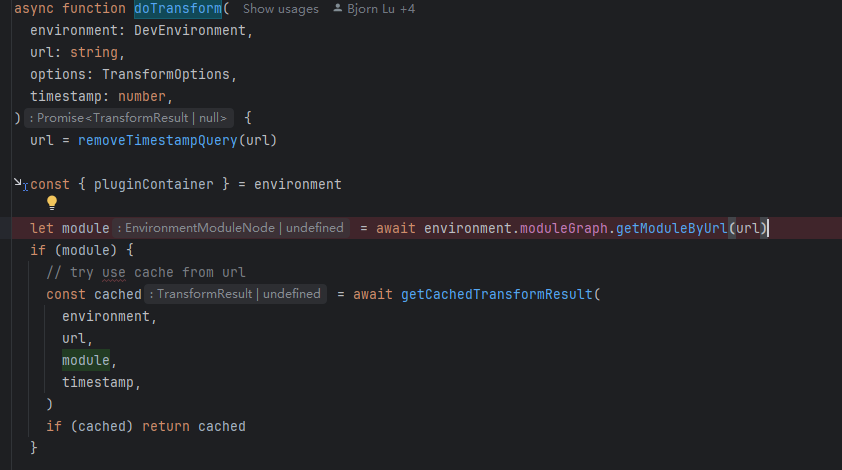Viewport: 842px width, 470px height.
Task: Click the return keyword before cached
Action: pyautogui.click(x=166, y=426)
